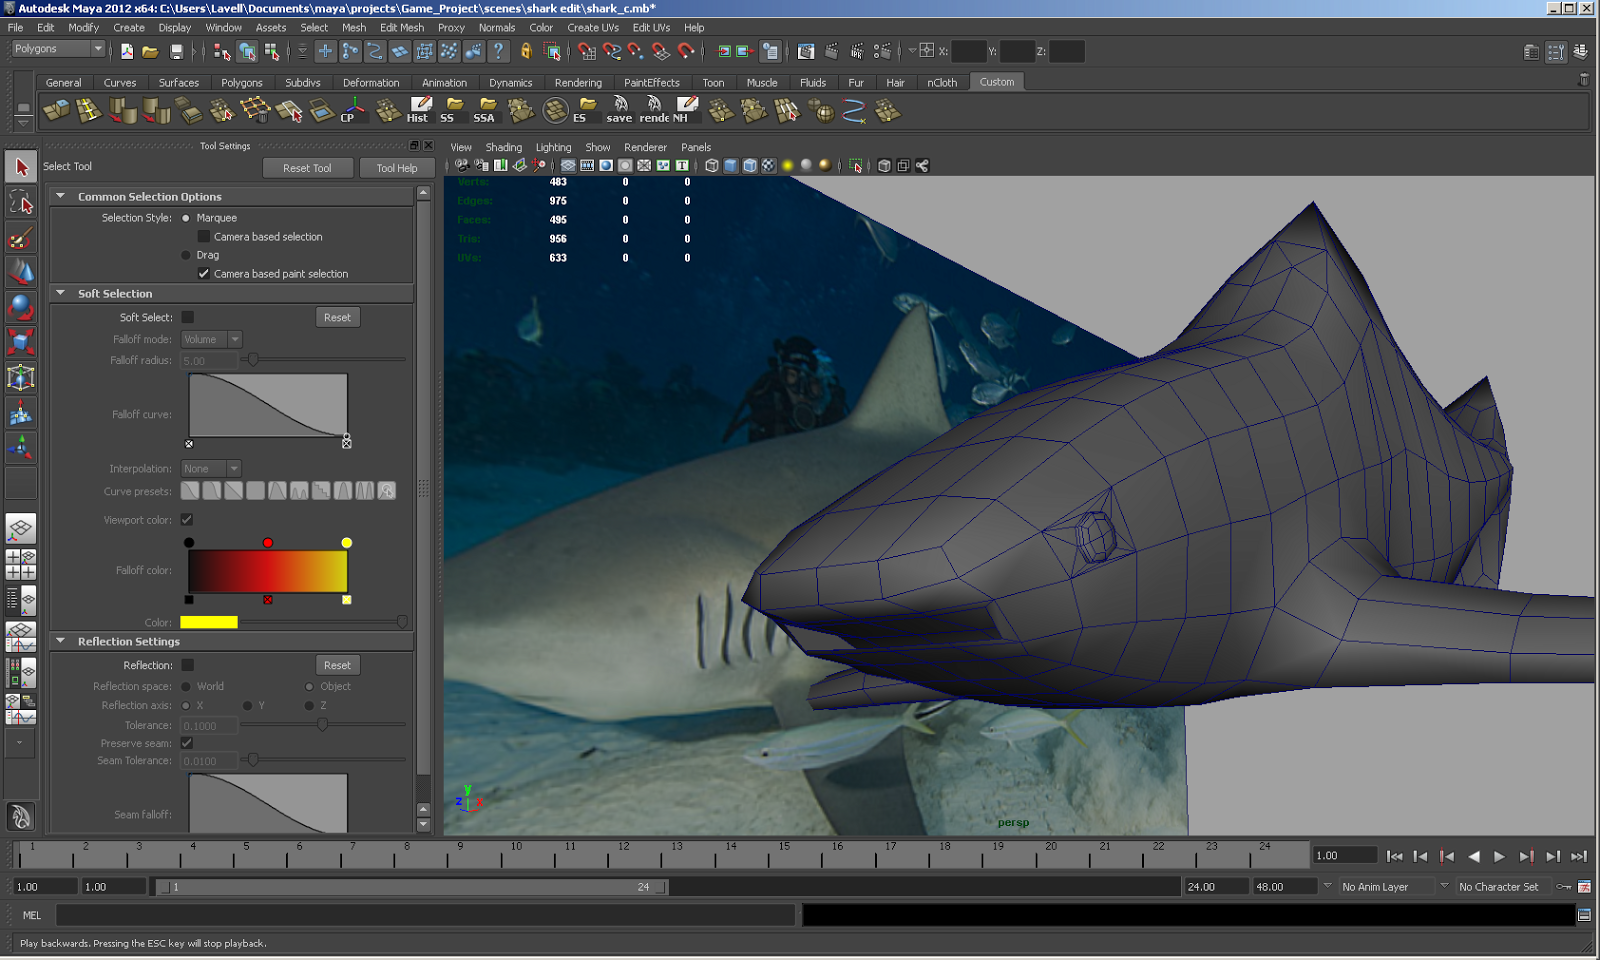This screenshot has height=960, width=1600.
Task: Click inside the MEL command line field
Action: click(x=420, y=914)
